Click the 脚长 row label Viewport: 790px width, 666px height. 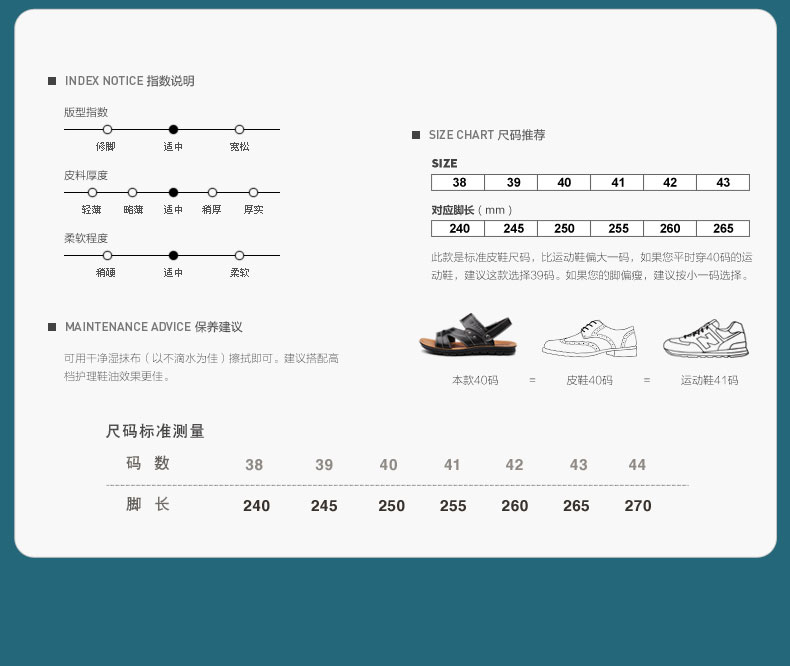point(148,504)
